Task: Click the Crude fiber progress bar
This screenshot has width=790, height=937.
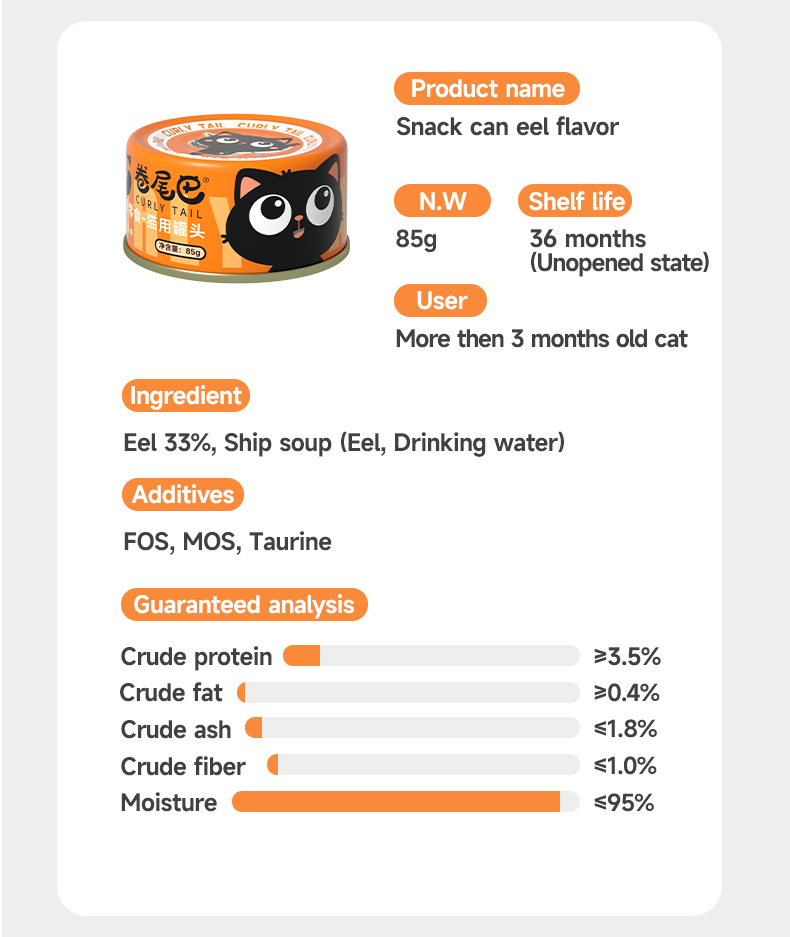Action: [423, 765]
